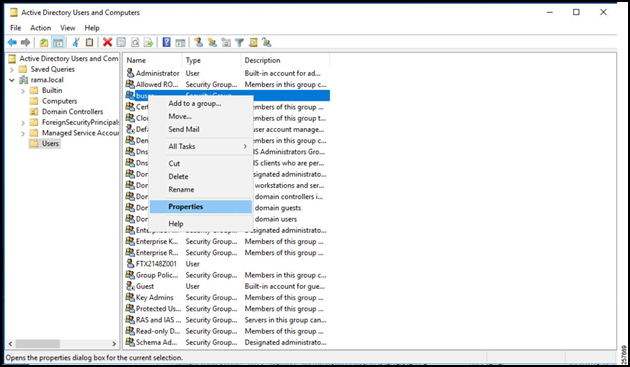
Task: Create a new group with the toolbar group icon
Action: 212,42
